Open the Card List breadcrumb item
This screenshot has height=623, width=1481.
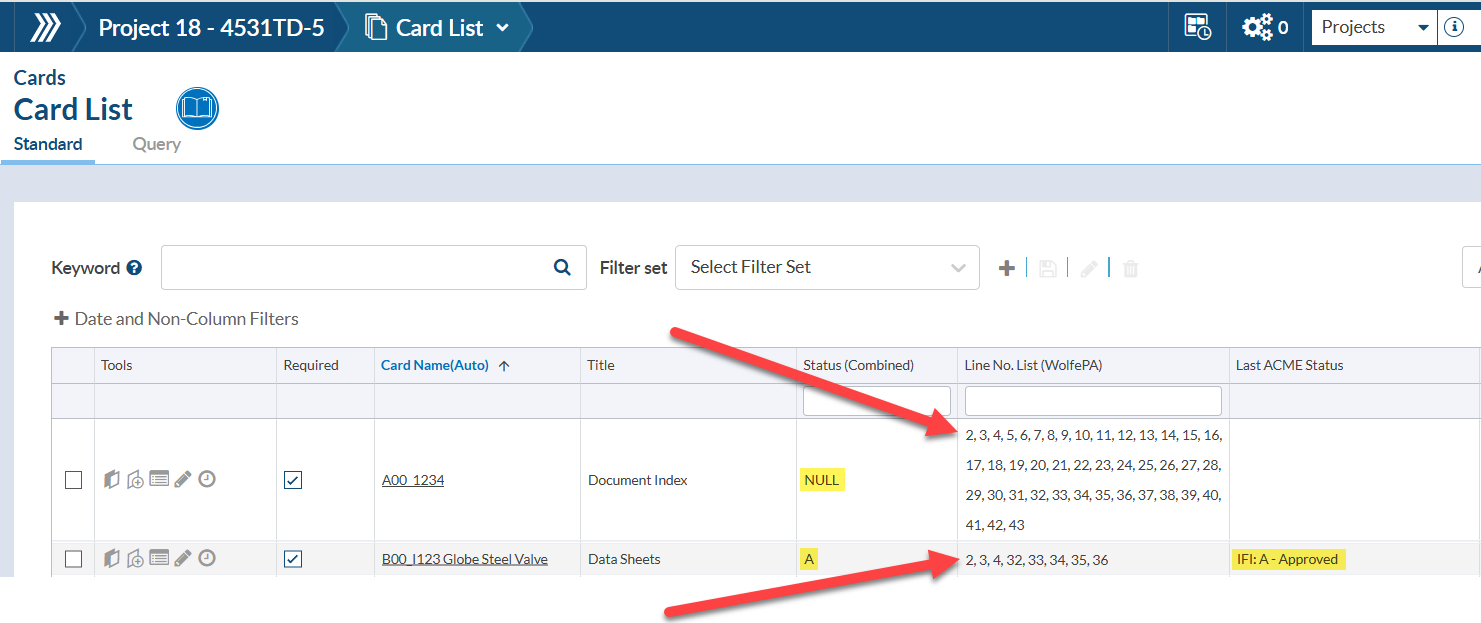[440, 27]
